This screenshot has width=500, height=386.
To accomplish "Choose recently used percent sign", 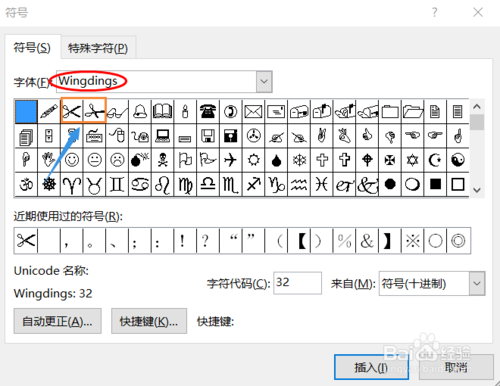I will (x=344, y=241).
